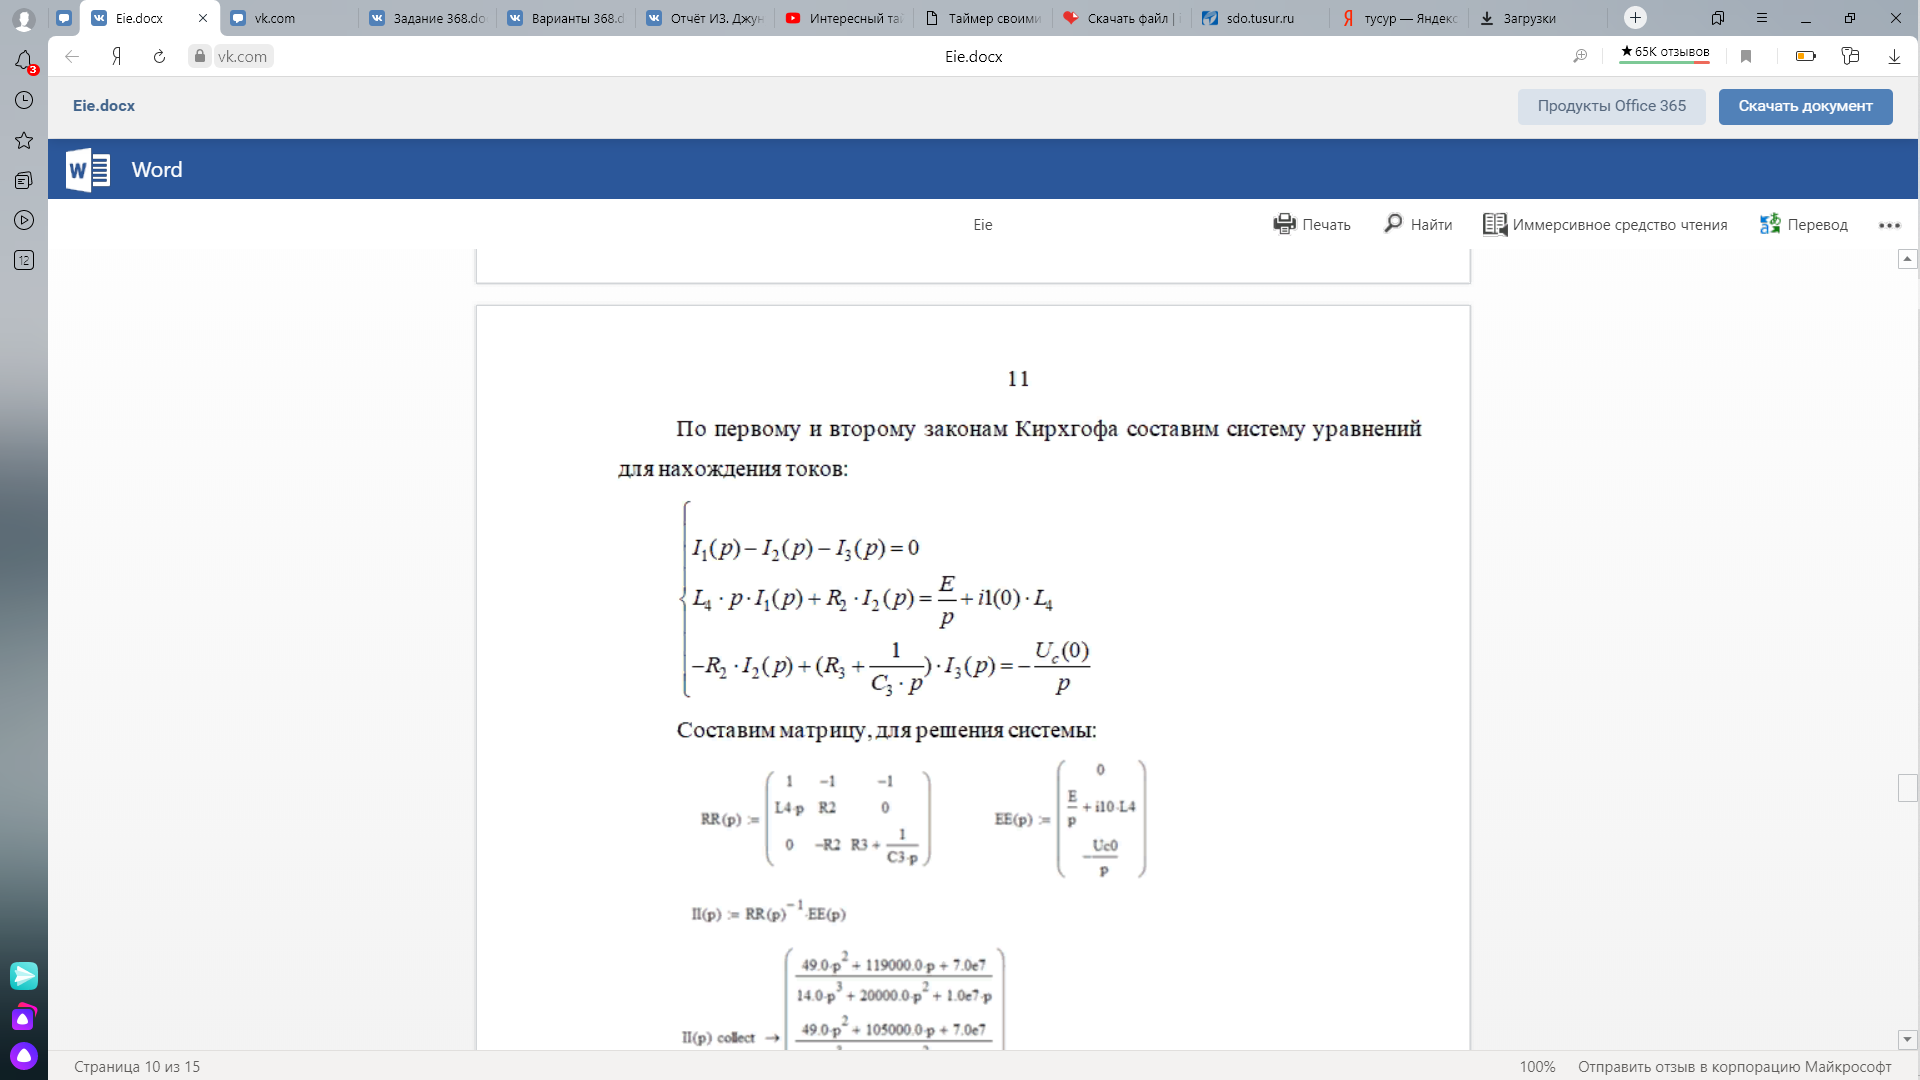Open the three-dots more options menu
Image resolution: width=1920 pixels, height=1080 pixels.
click(1889, 225)
